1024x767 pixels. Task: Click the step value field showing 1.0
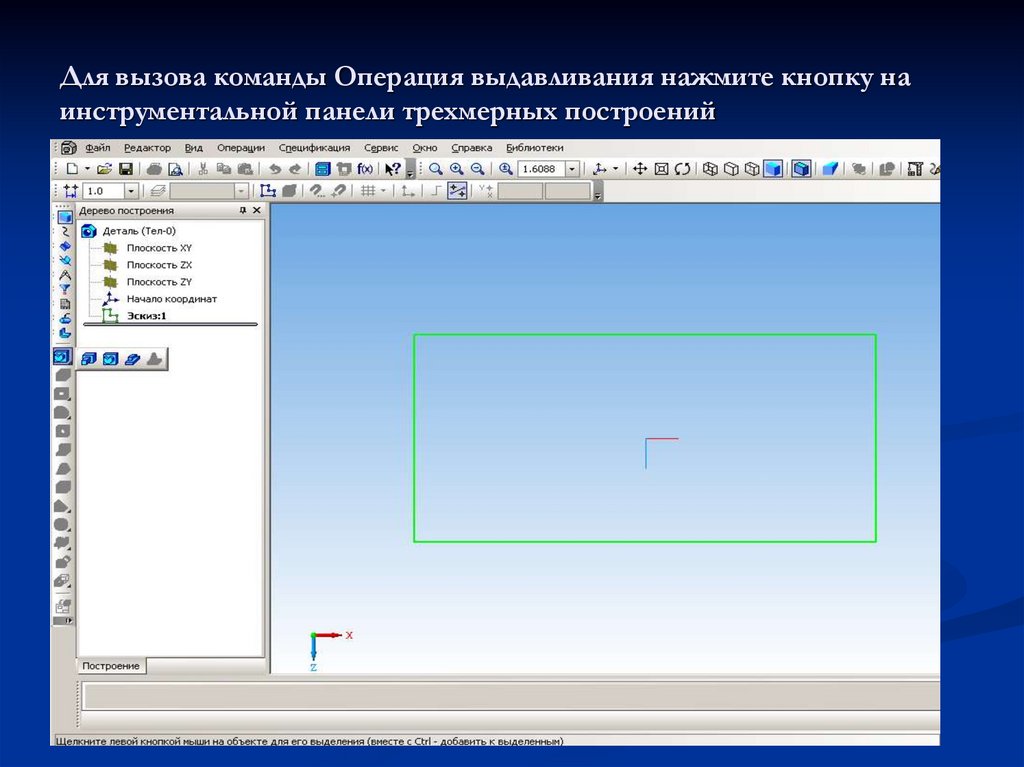click(103, 191)
